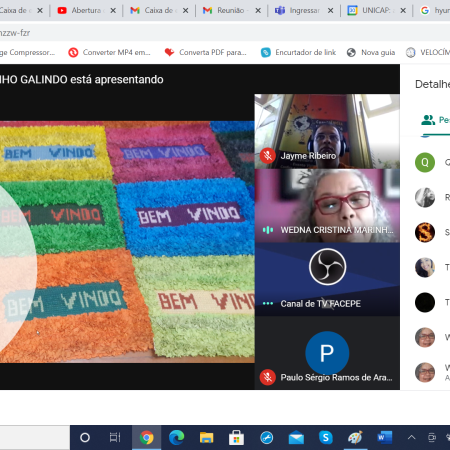Screen dimensions: 450x450
Task: Open Windows Cortana search circle
Action: coord(85,437)
